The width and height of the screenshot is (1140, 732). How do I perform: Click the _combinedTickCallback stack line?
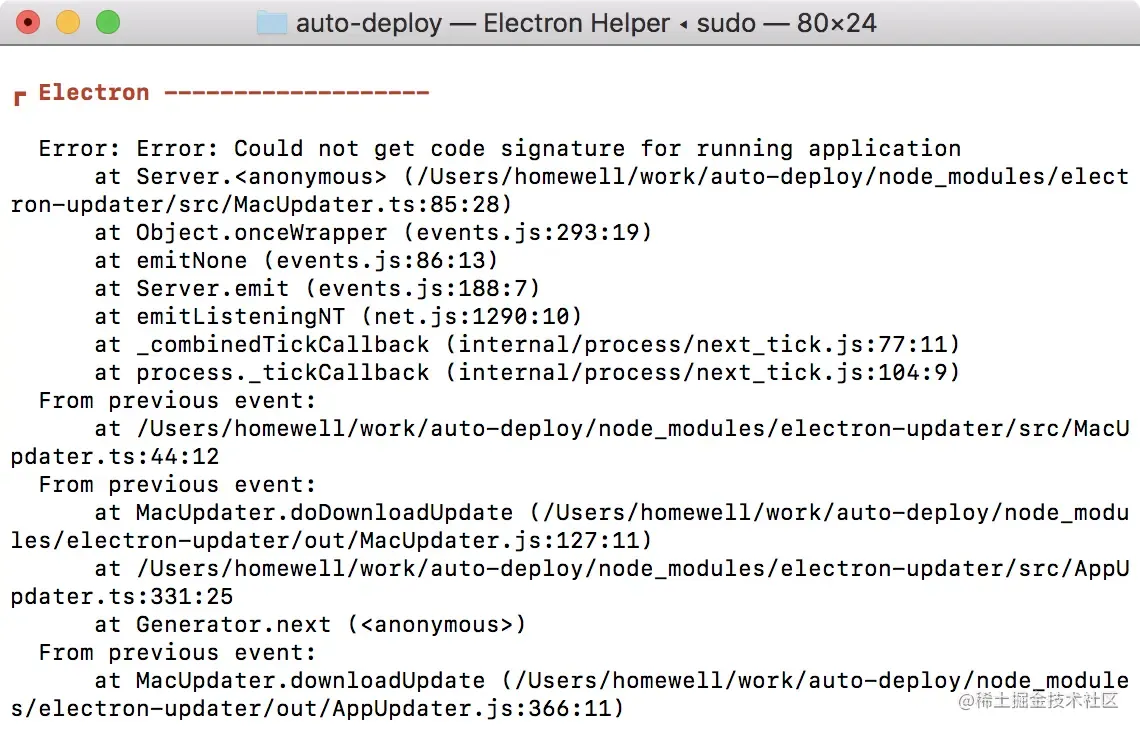pos(527,345)
